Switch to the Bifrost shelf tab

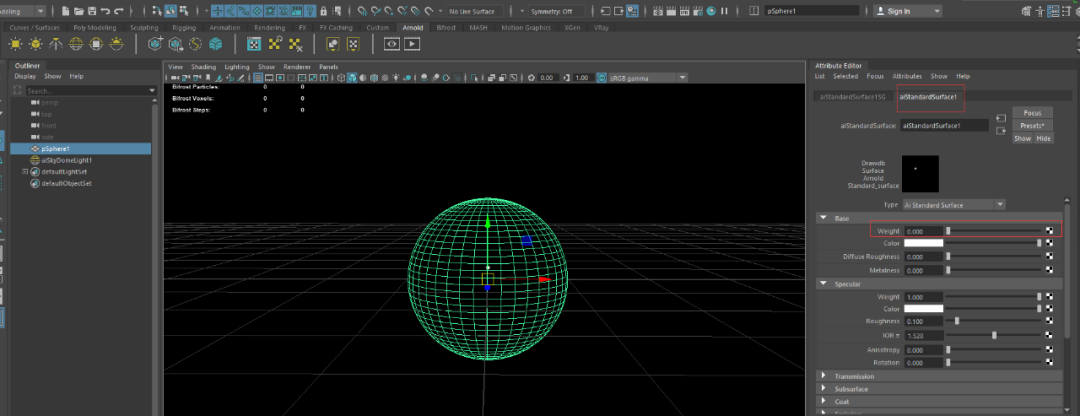pos(445,27)
